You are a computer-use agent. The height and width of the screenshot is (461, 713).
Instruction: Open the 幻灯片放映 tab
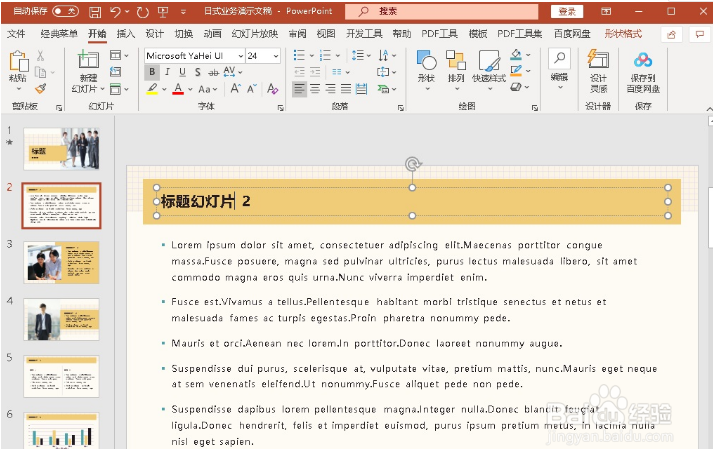pyautogui.click(x=255, y=34)
